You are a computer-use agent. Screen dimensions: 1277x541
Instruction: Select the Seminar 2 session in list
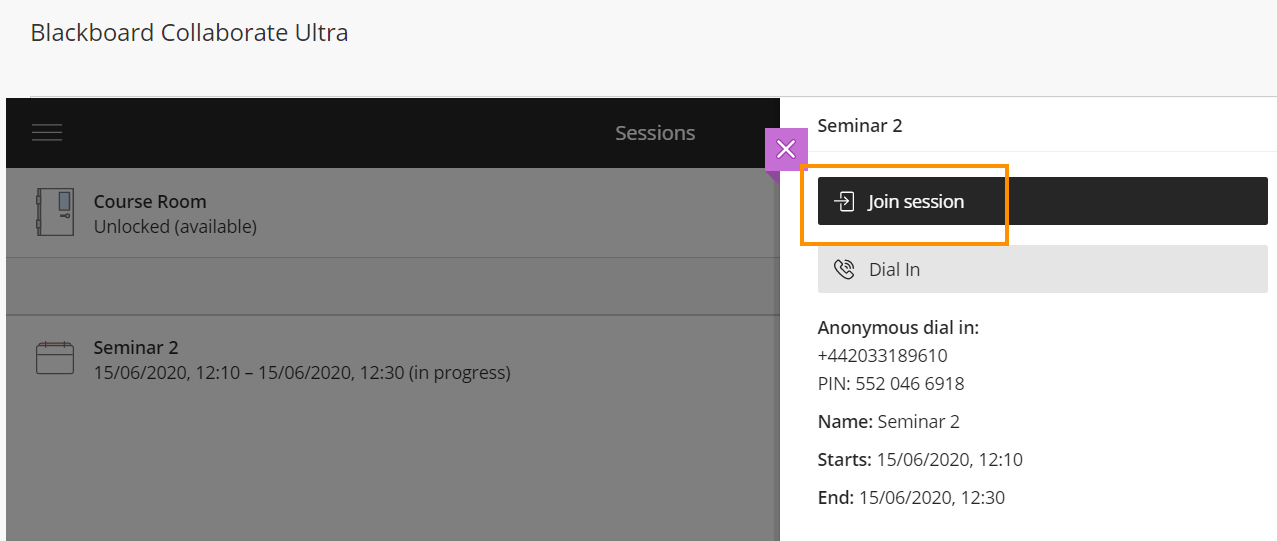136,348
